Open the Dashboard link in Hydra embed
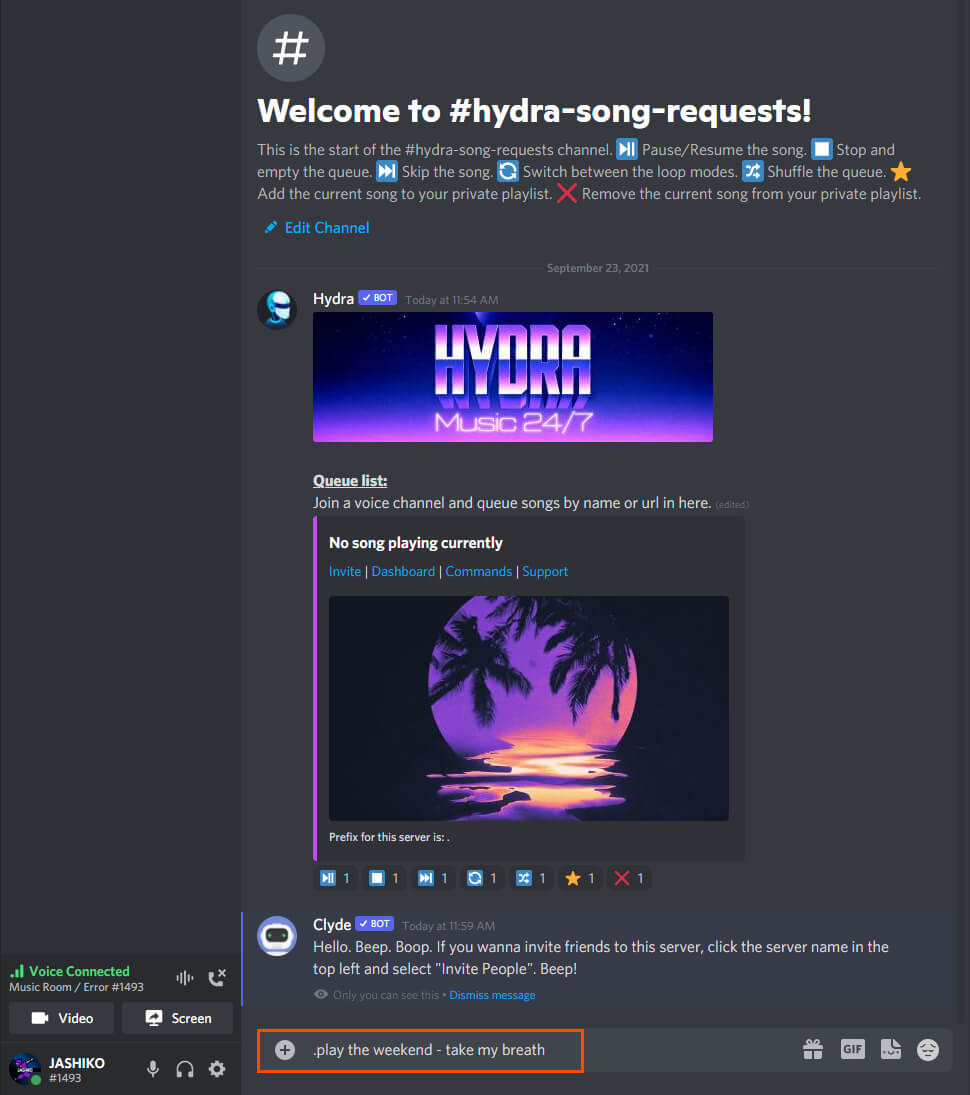970x1095 pixels. pos(403,571)
